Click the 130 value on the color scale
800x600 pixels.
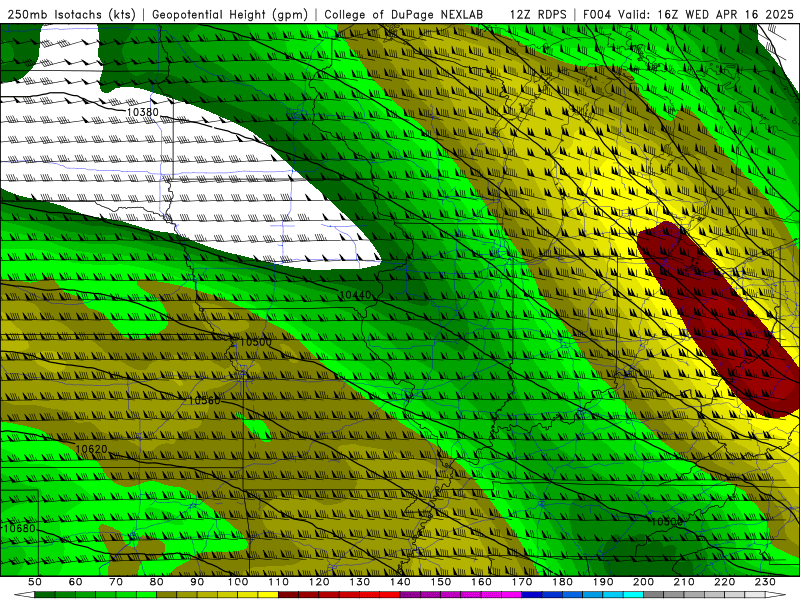[360, 582]
